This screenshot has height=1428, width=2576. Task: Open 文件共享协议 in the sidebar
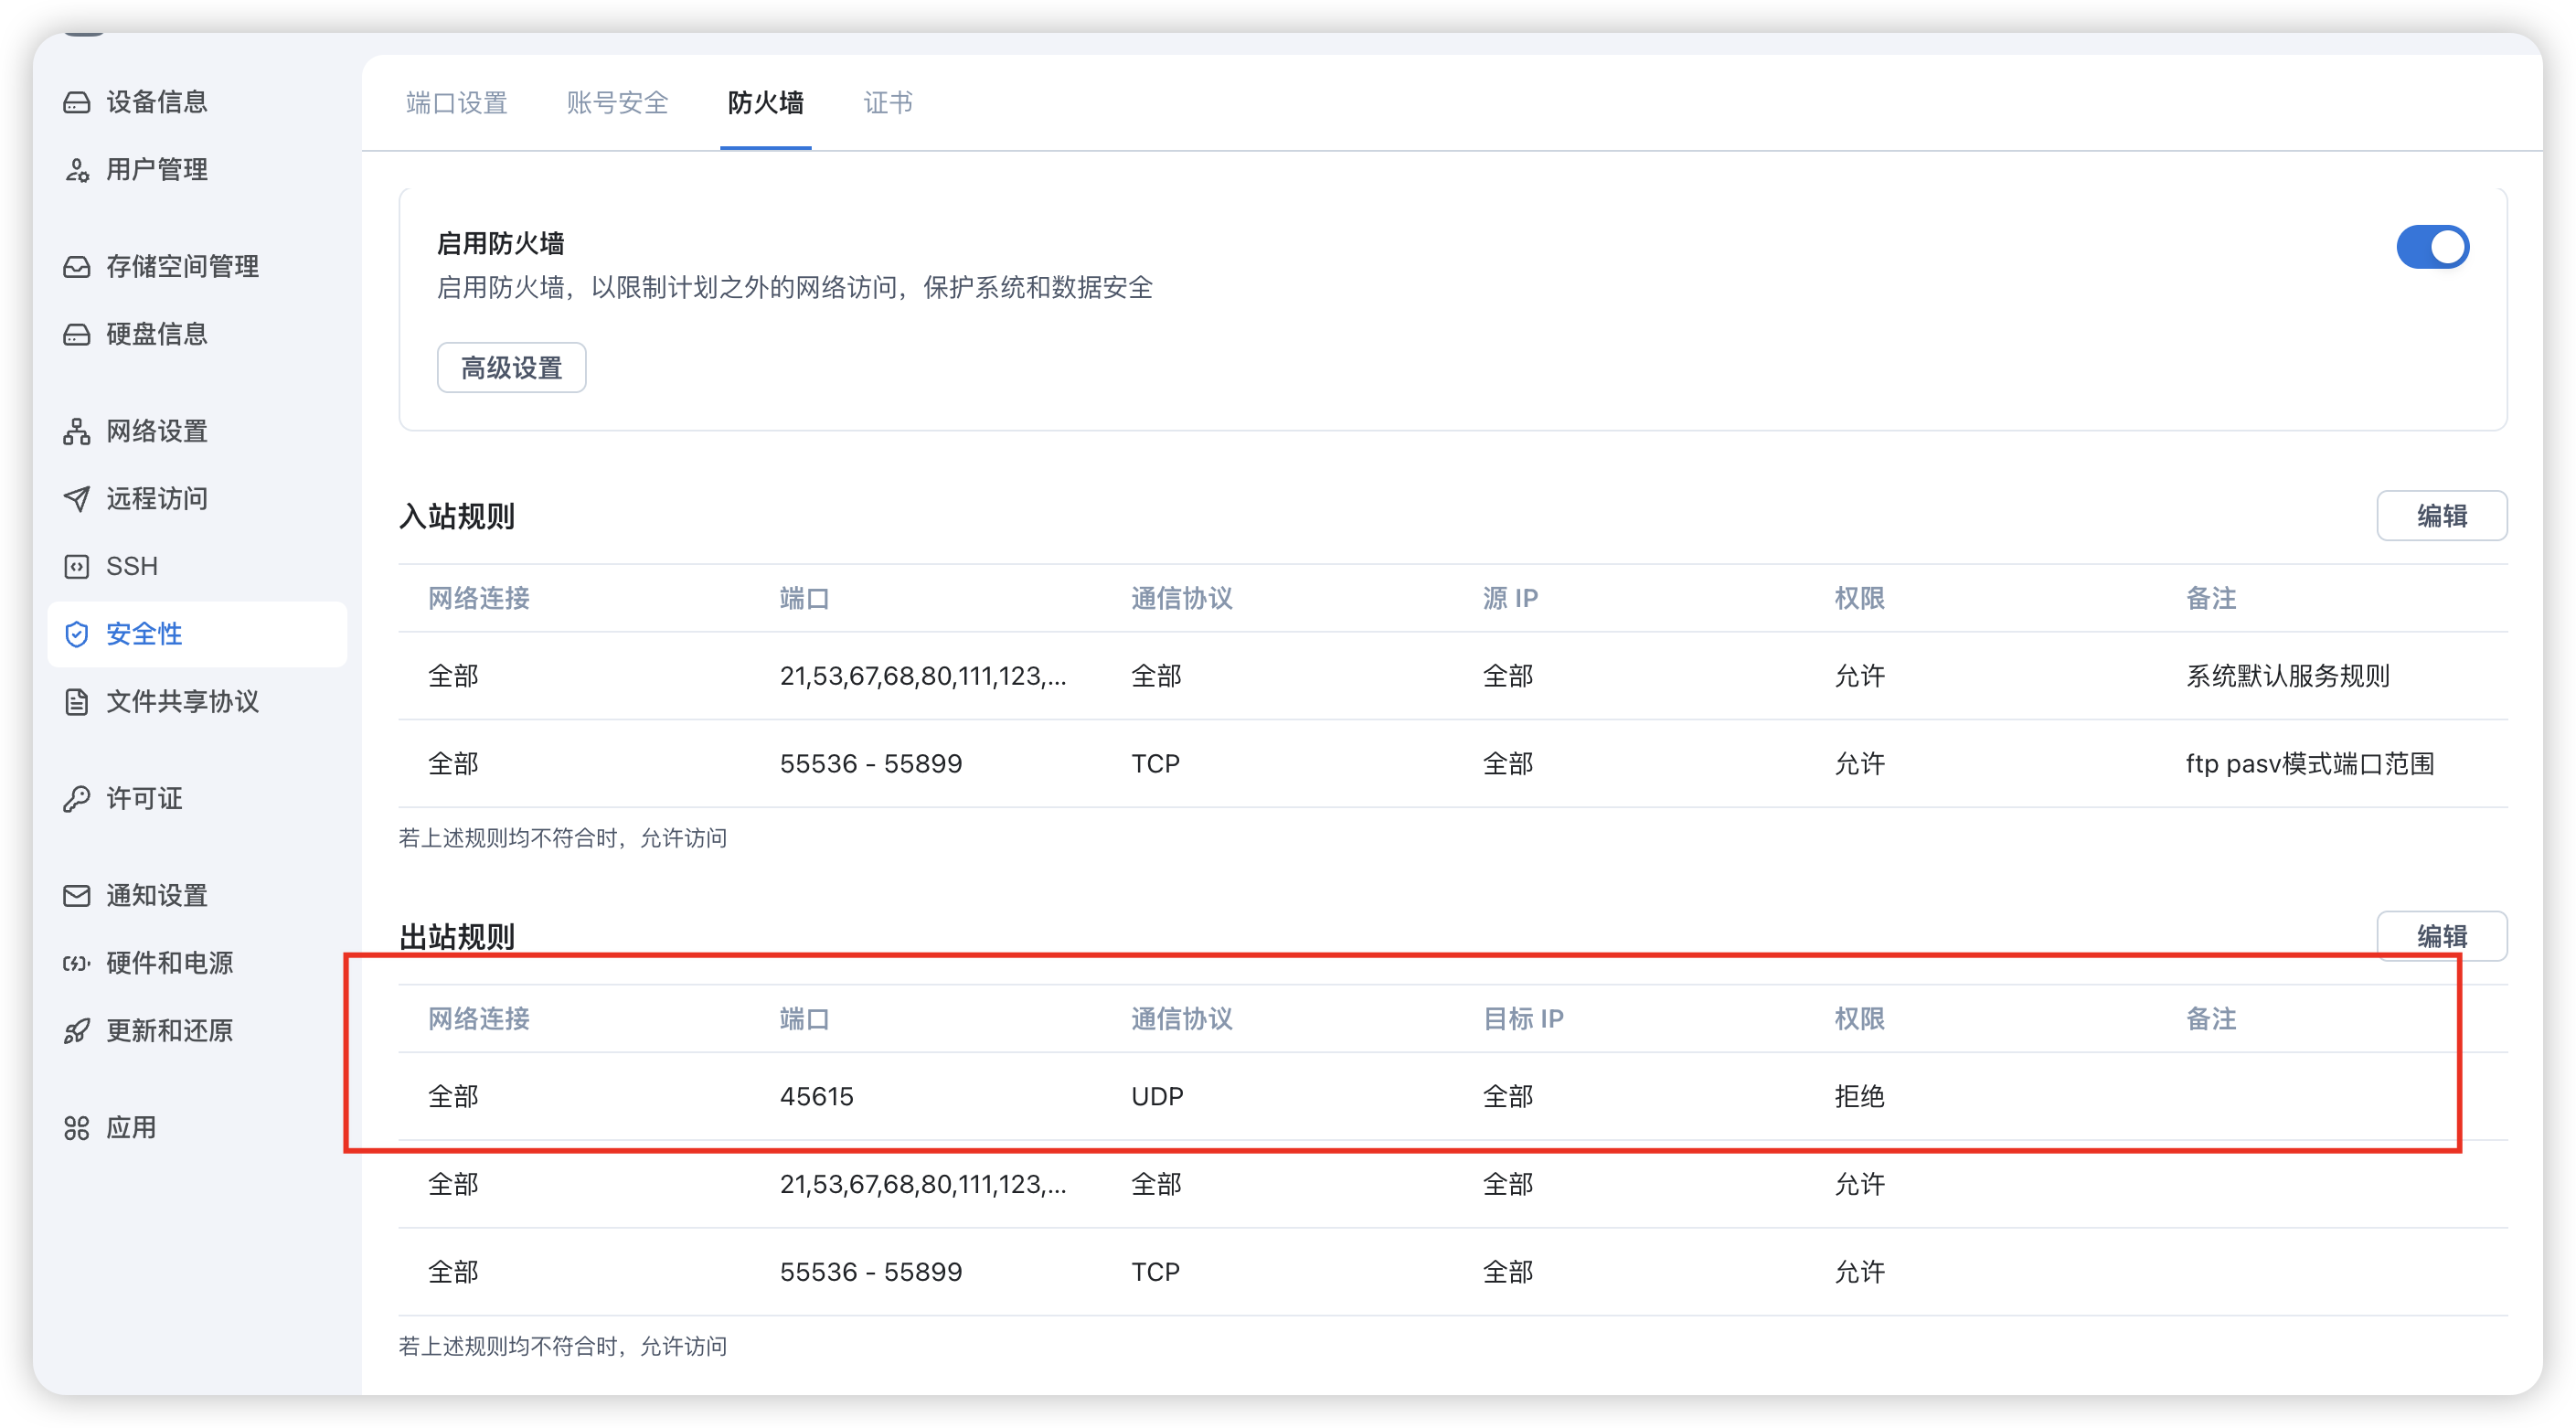pyautogui.click(x=182, y=702)
